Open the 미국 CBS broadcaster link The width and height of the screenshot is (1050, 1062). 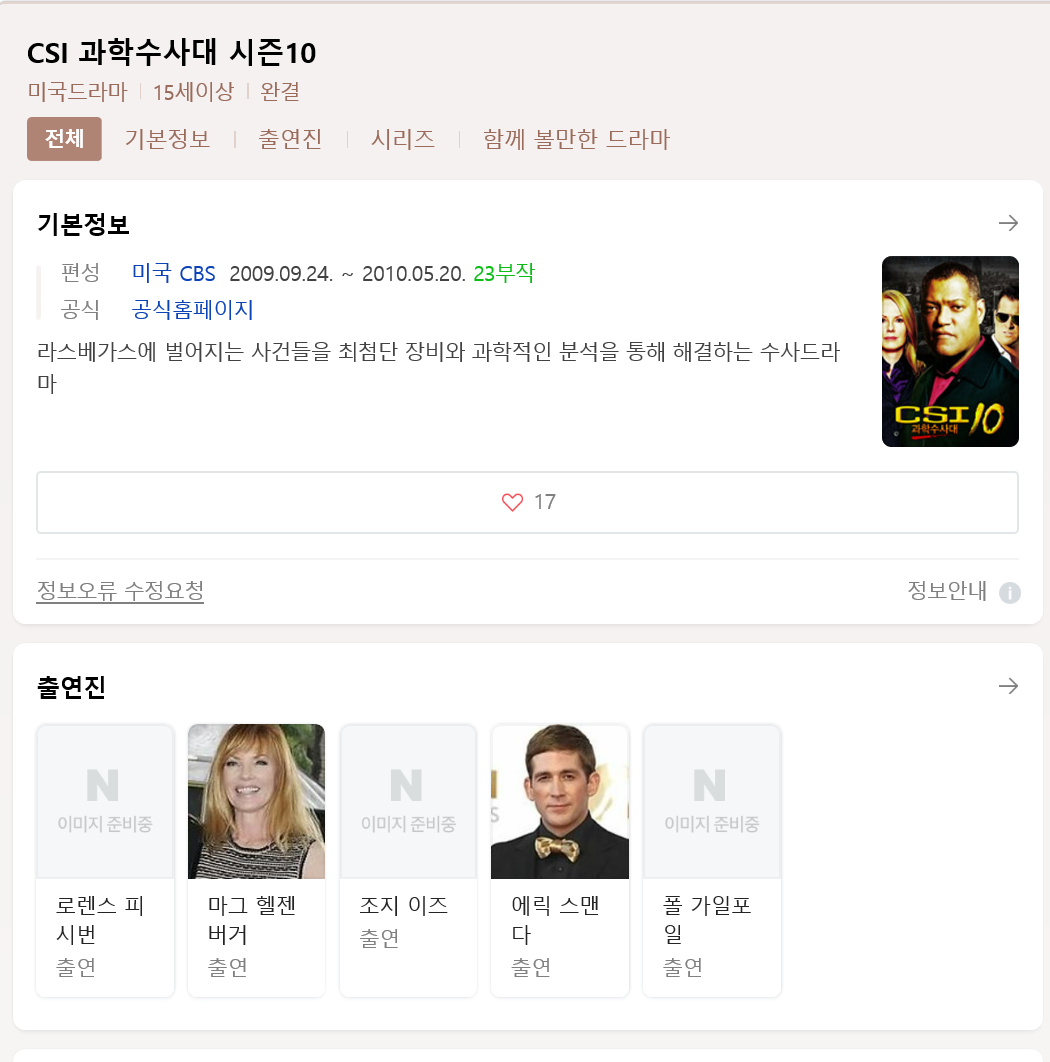click(x=173, y=273)
